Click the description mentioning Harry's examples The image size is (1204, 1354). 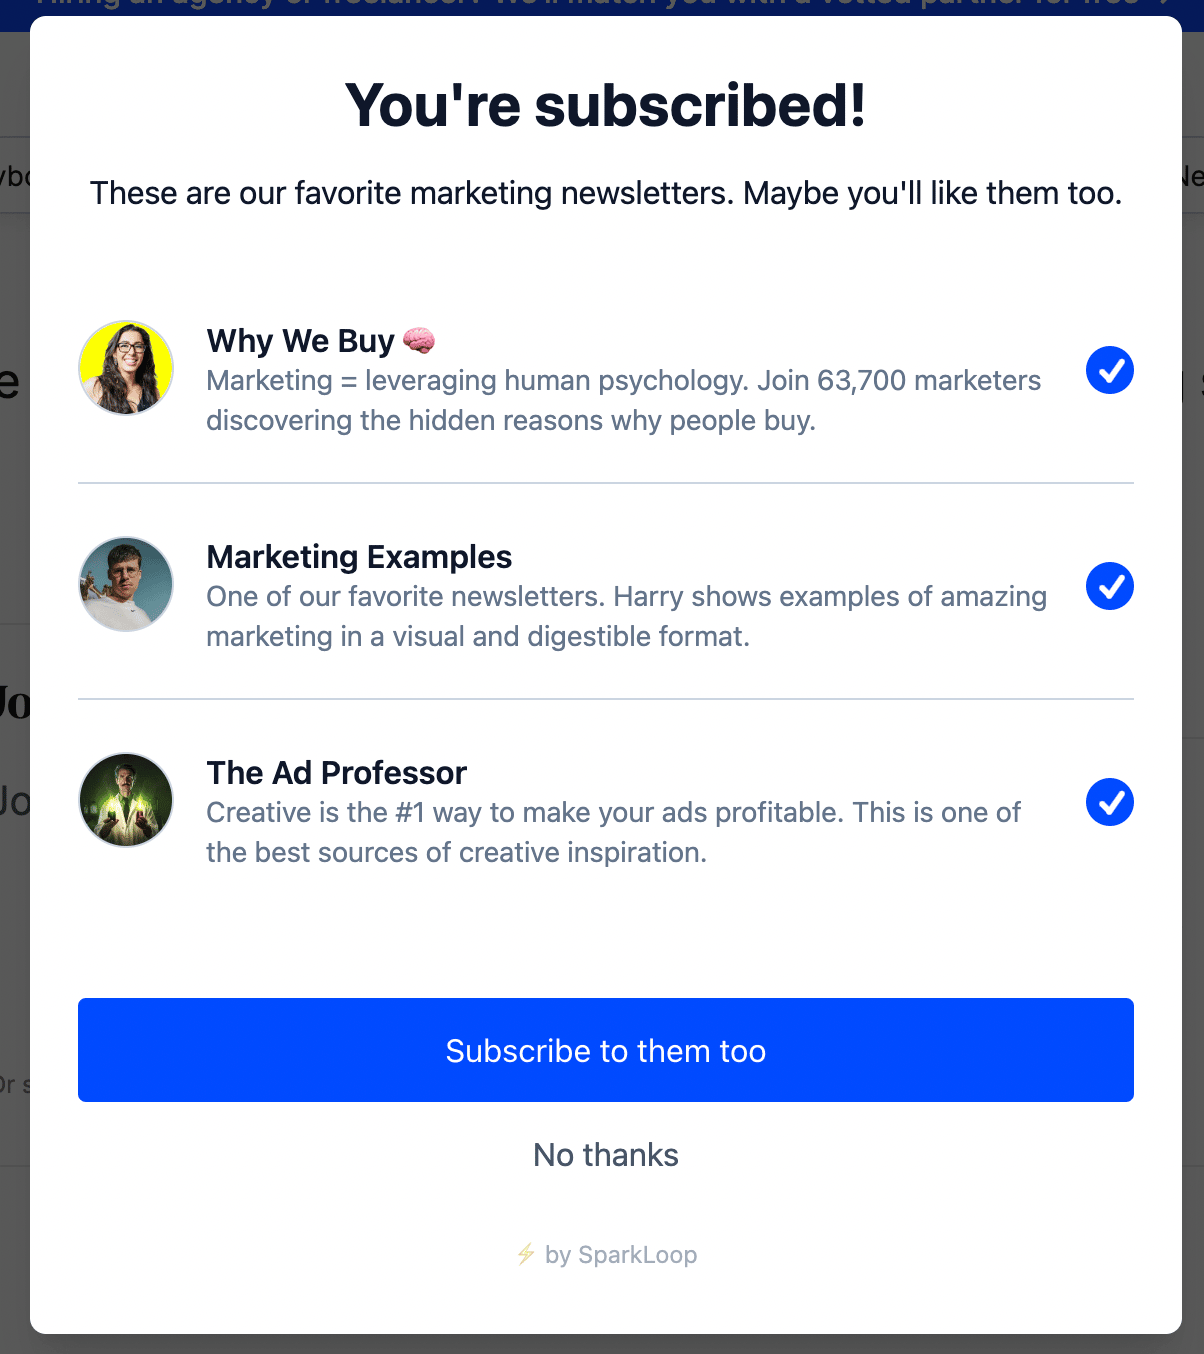point(627,616)
